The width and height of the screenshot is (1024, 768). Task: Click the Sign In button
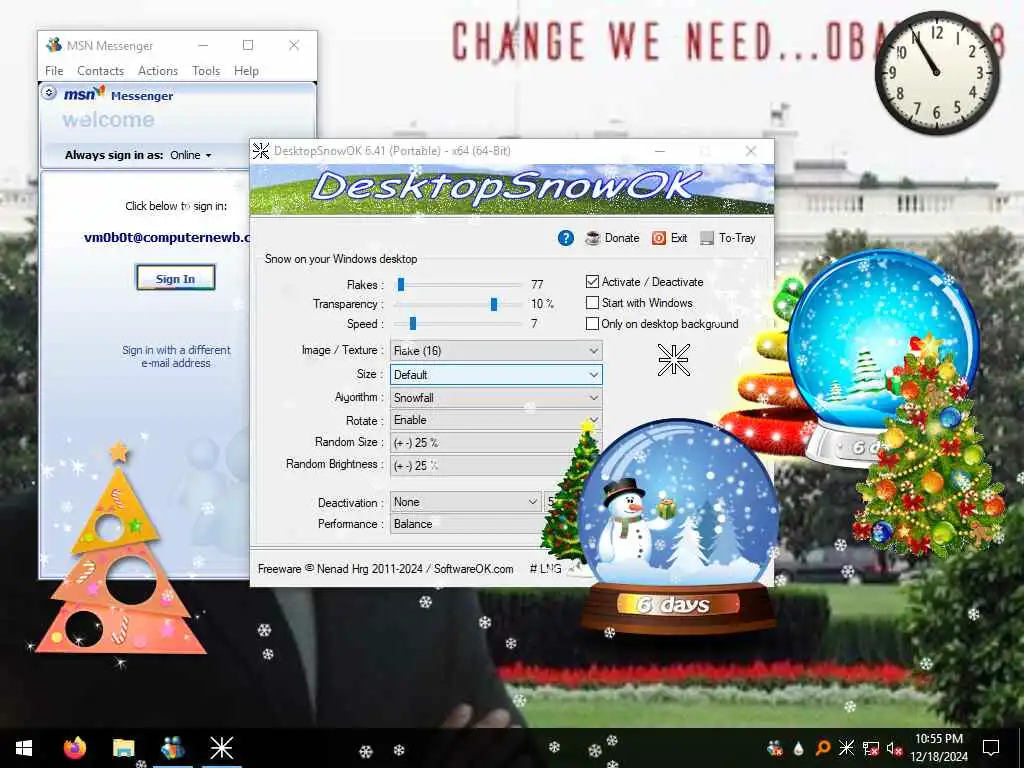[x=175, y=278]
